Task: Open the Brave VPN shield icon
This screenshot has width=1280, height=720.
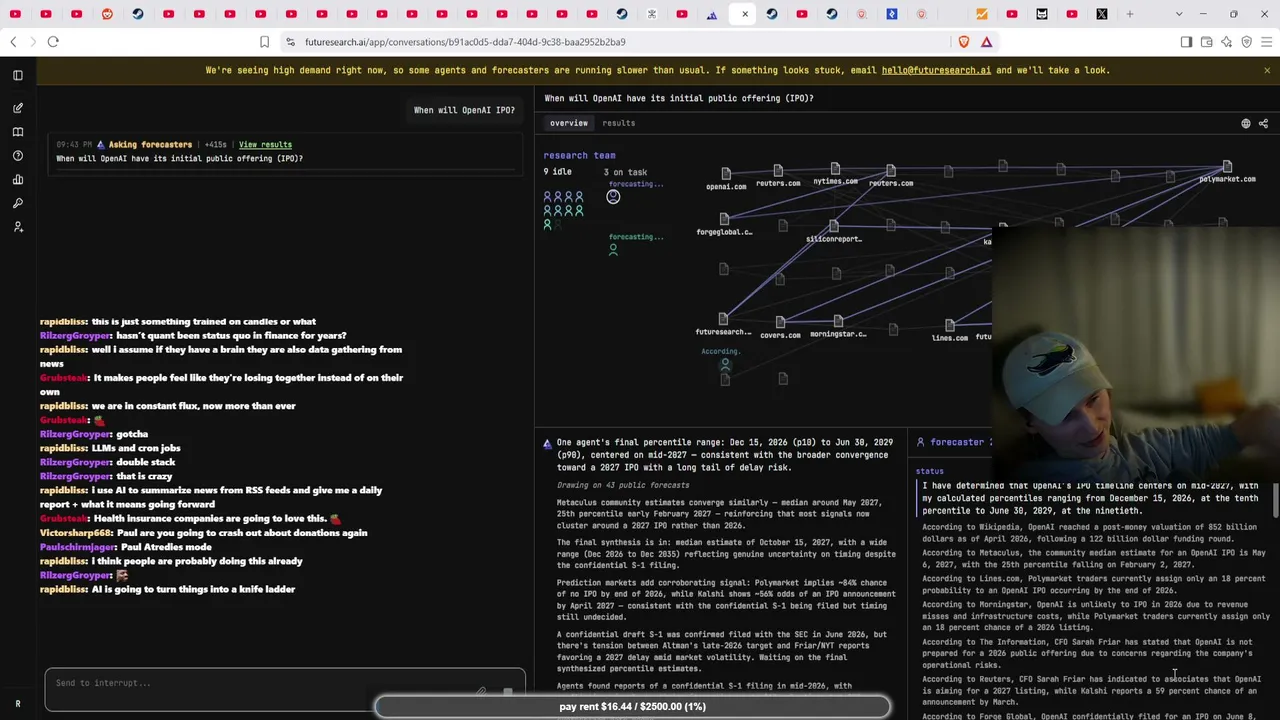Action: (x=1247, y=42)
